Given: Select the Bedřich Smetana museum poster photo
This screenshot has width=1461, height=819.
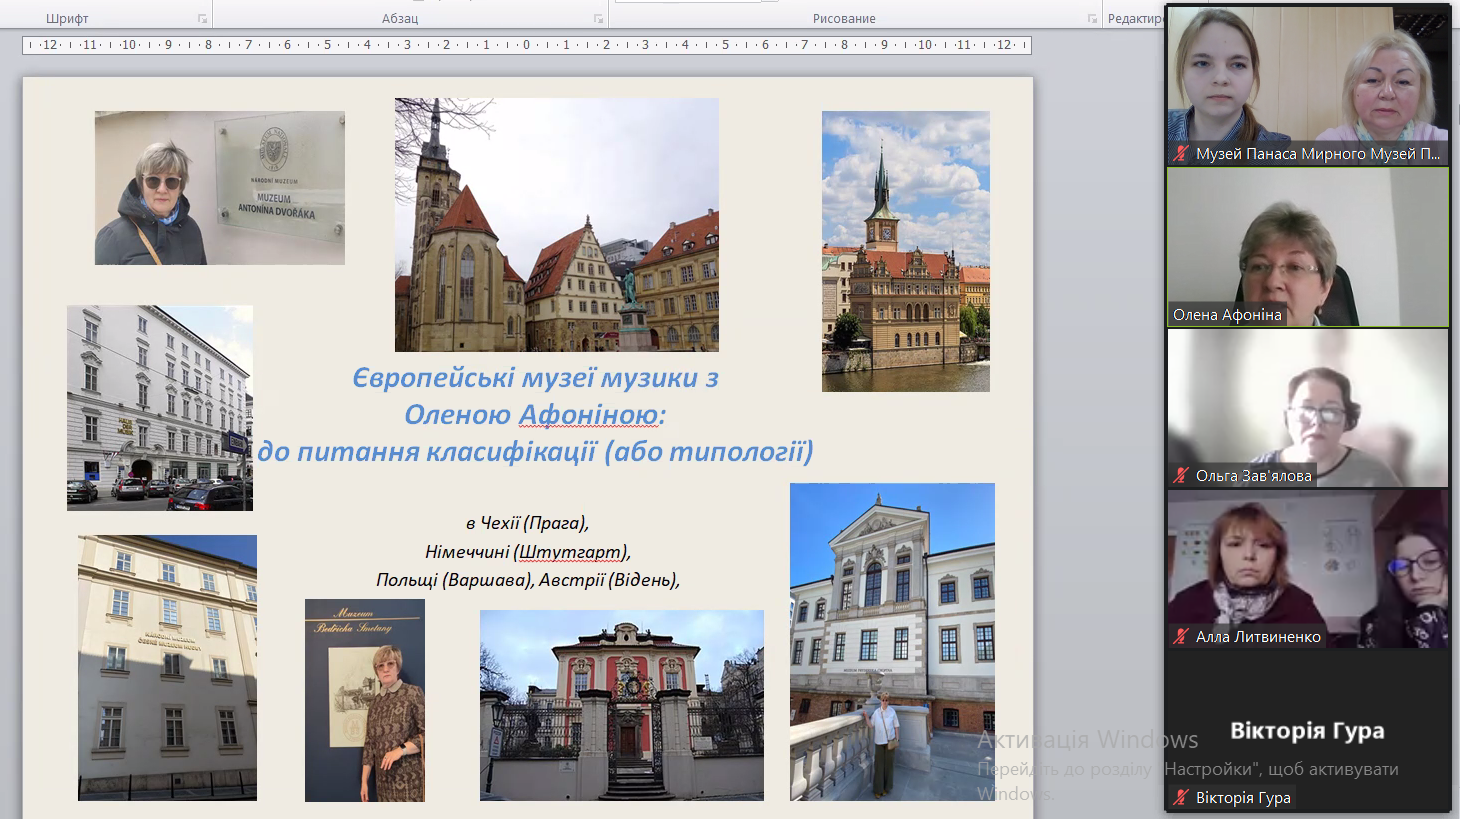Looking at the screenshot, I should [365, 700].
